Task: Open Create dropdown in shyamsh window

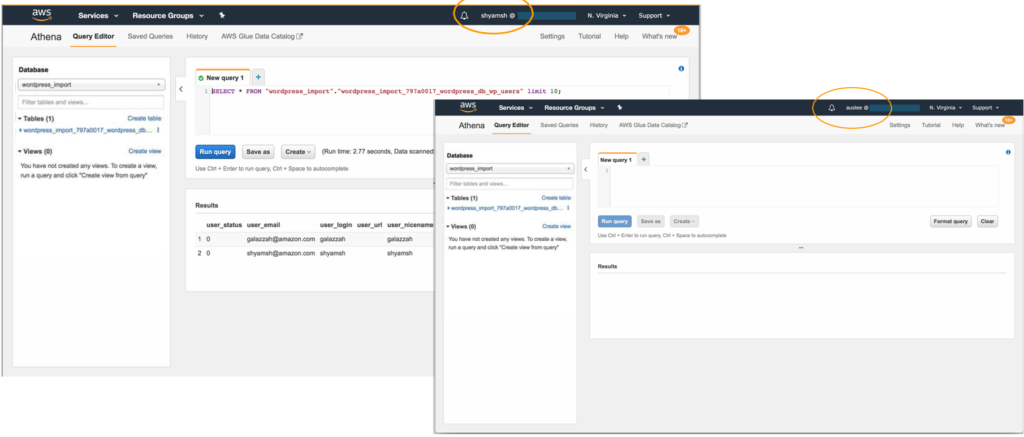Action: point(298,152)
